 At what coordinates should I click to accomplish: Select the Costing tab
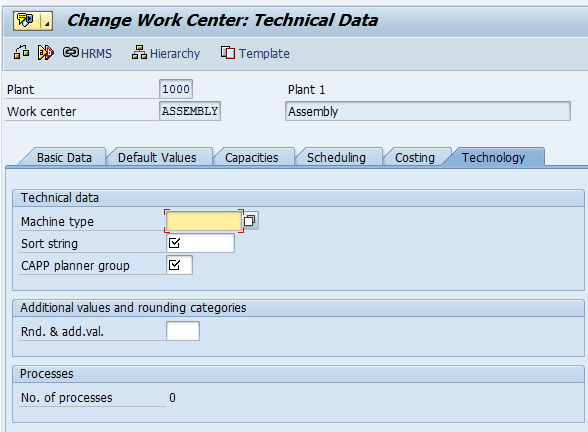click(415, 158)
